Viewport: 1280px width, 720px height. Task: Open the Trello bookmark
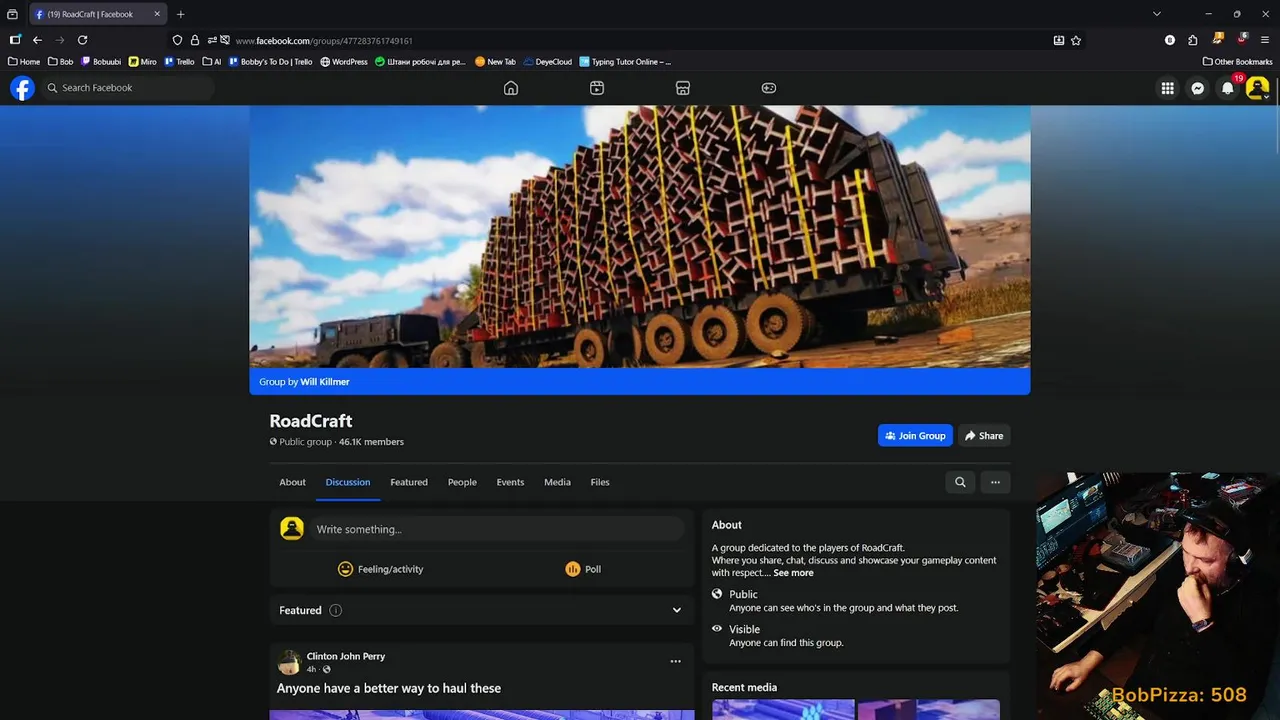click(x=180, y=62)
